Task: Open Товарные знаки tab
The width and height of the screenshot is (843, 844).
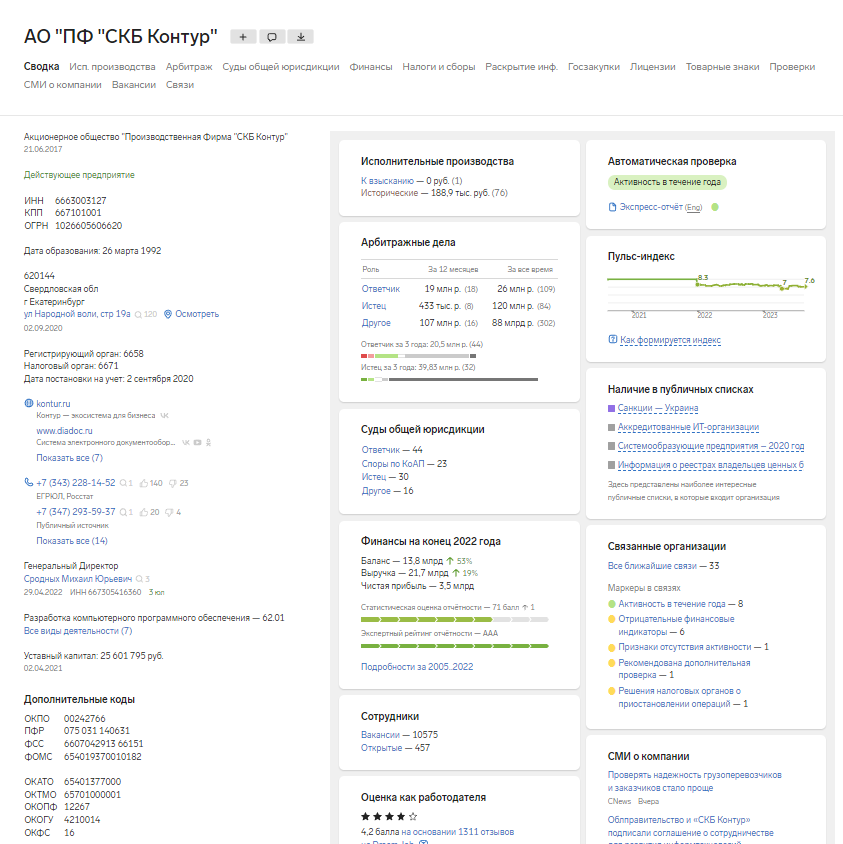Action: tap(722, 67)
